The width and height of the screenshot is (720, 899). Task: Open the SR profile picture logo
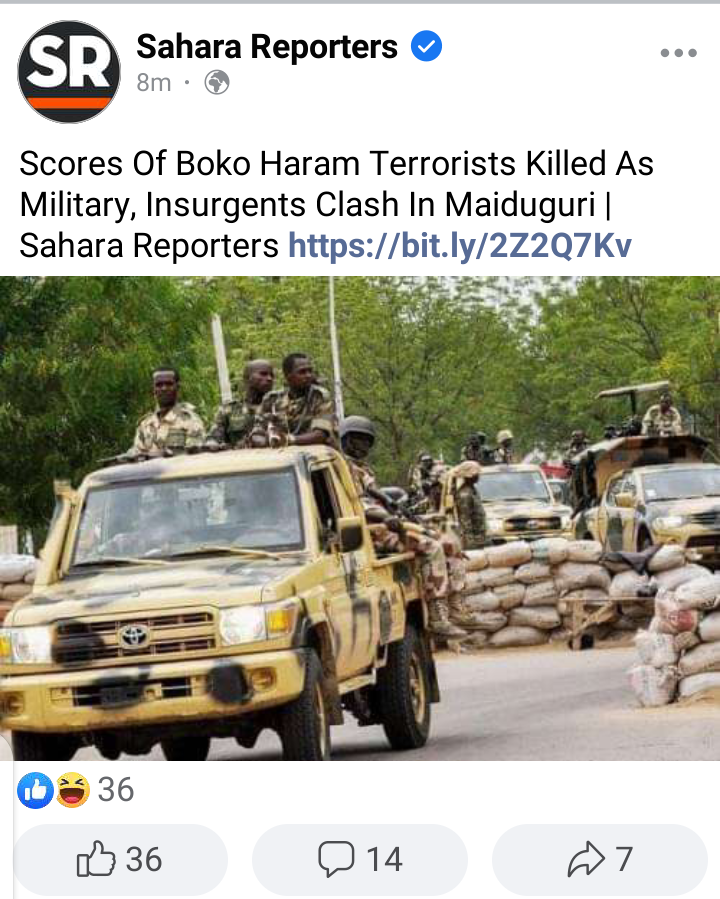(69, 72)
